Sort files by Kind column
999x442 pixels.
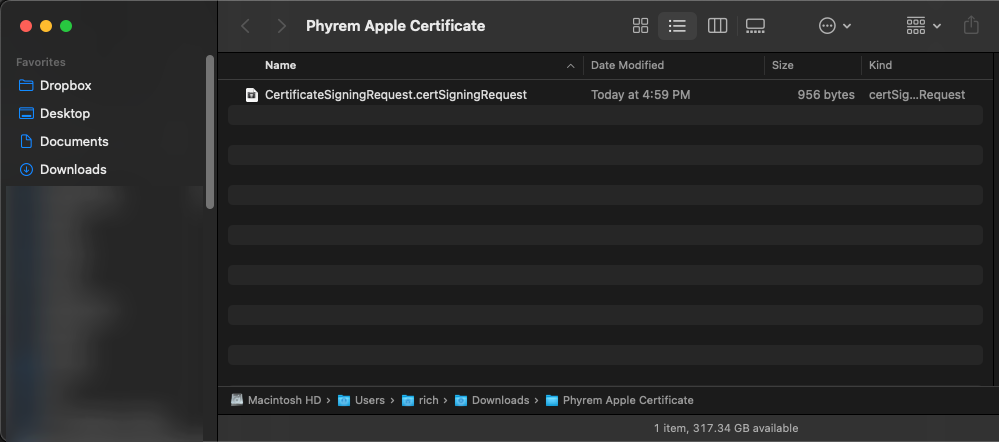pos(880,65)
